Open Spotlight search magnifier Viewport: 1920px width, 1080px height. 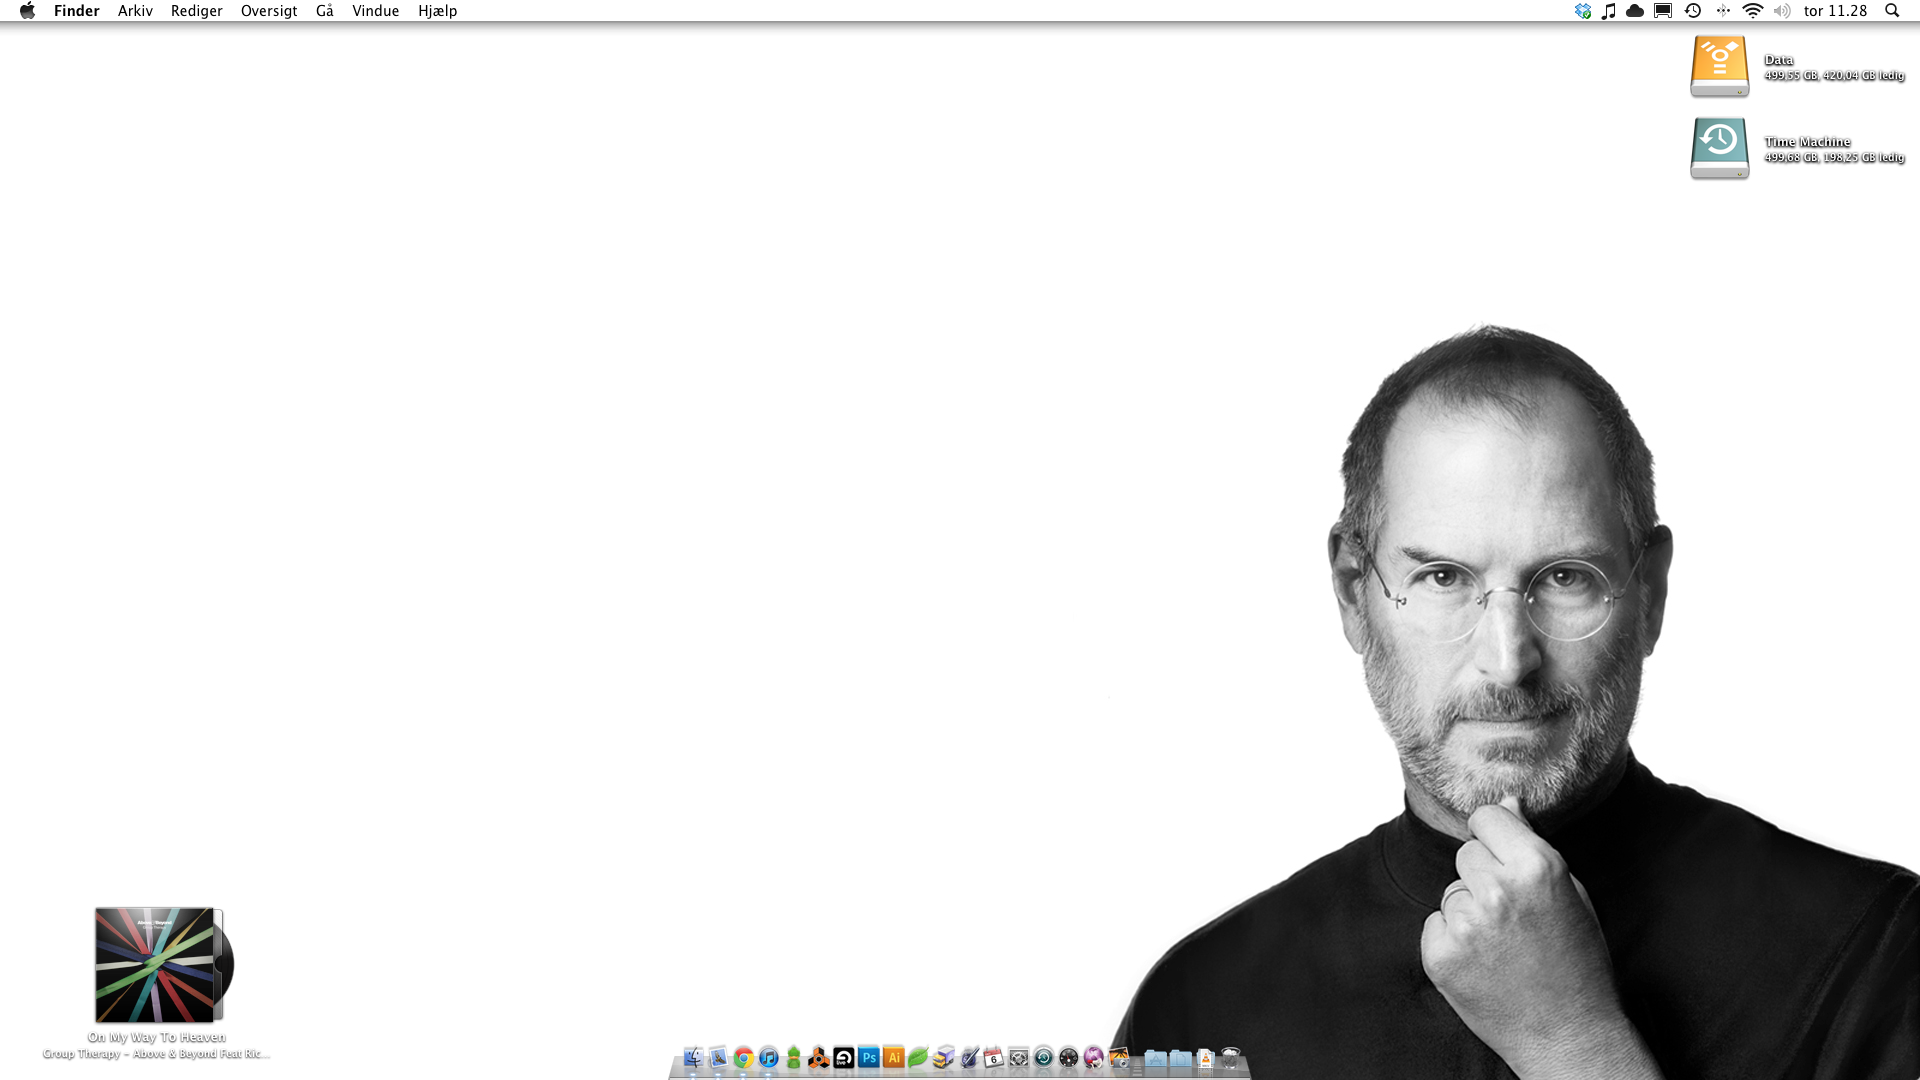click(1892, 11)
